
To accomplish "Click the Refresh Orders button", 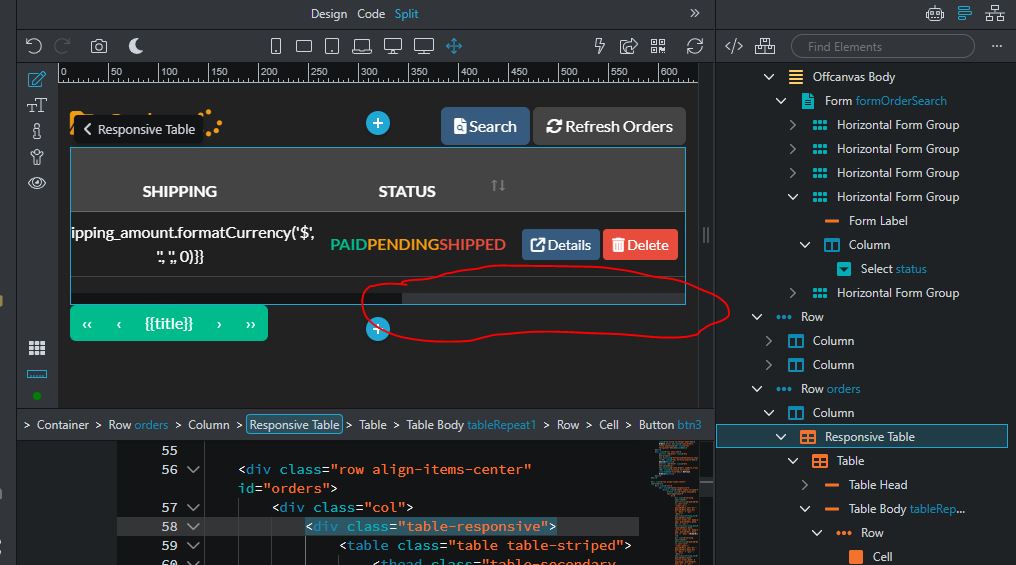I will pyautogui.click(x=609, y=126).
